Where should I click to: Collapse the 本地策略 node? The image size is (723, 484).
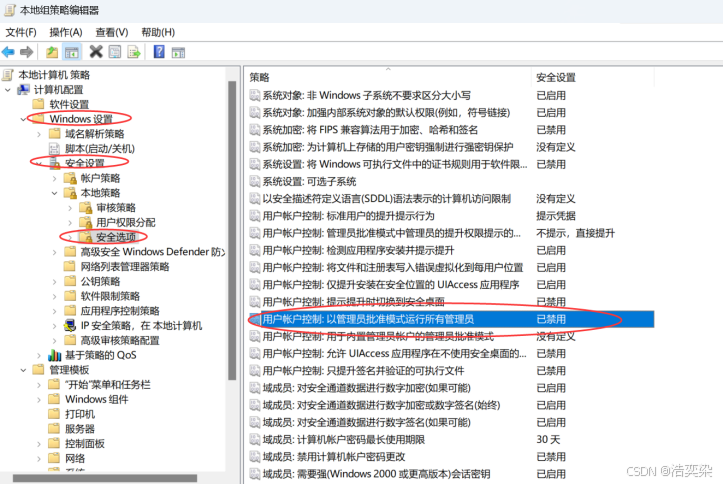click(55, 193)
